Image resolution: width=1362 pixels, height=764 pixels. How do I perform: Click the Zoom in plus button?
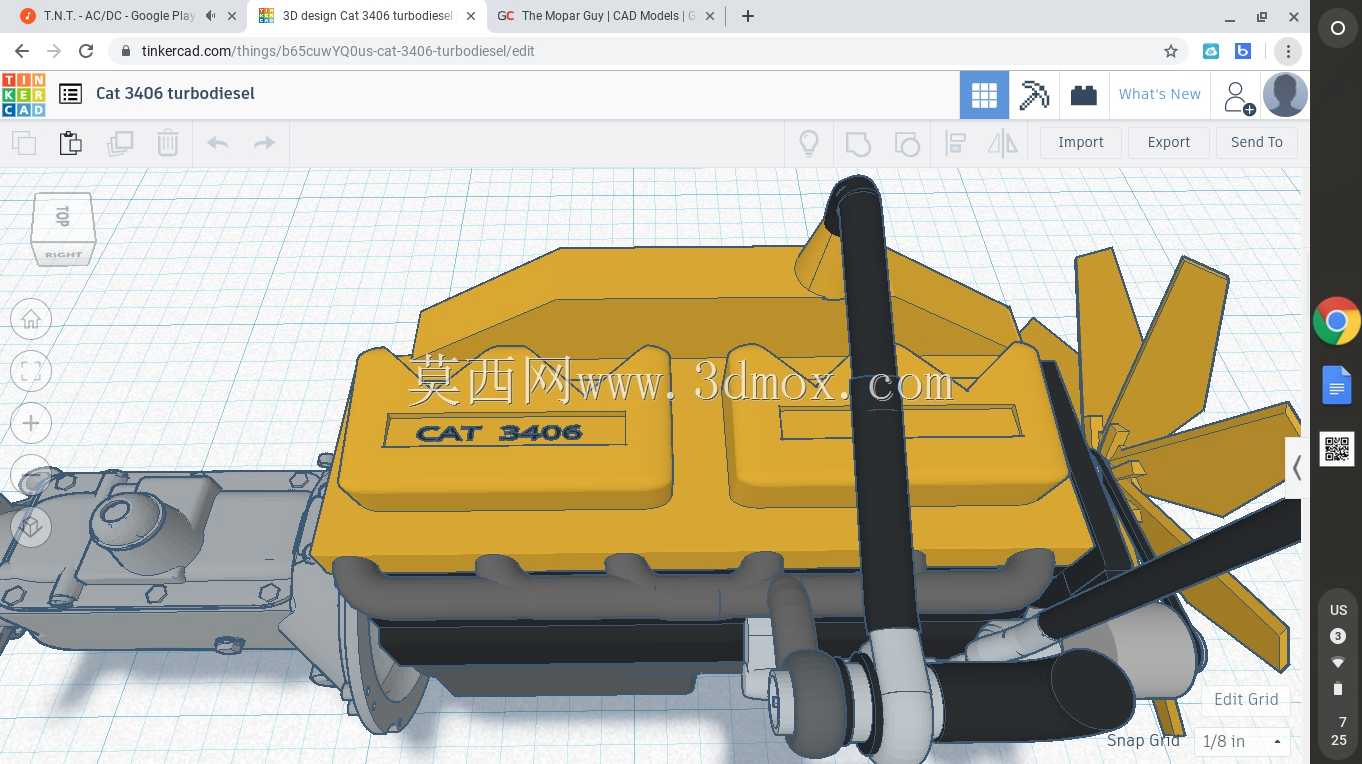pyautogui.click(x=31, y=423)
